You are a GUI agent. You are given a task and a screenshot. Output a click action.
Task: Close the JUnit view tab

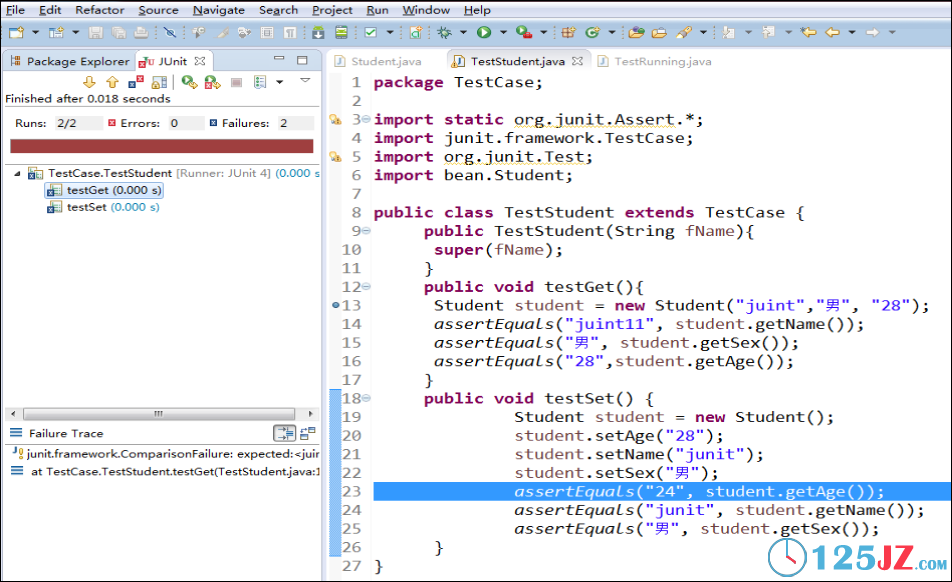click(x=200, y=61)
